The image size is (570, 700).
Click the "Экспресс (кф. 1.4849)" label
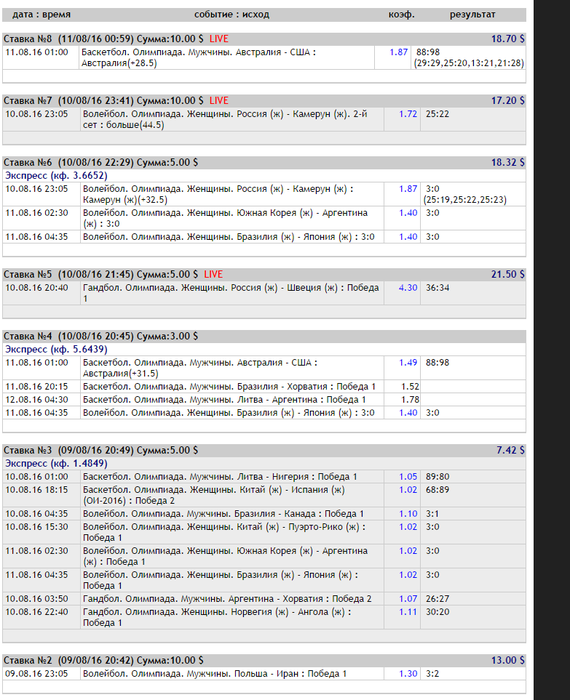[x=56, y=463]
